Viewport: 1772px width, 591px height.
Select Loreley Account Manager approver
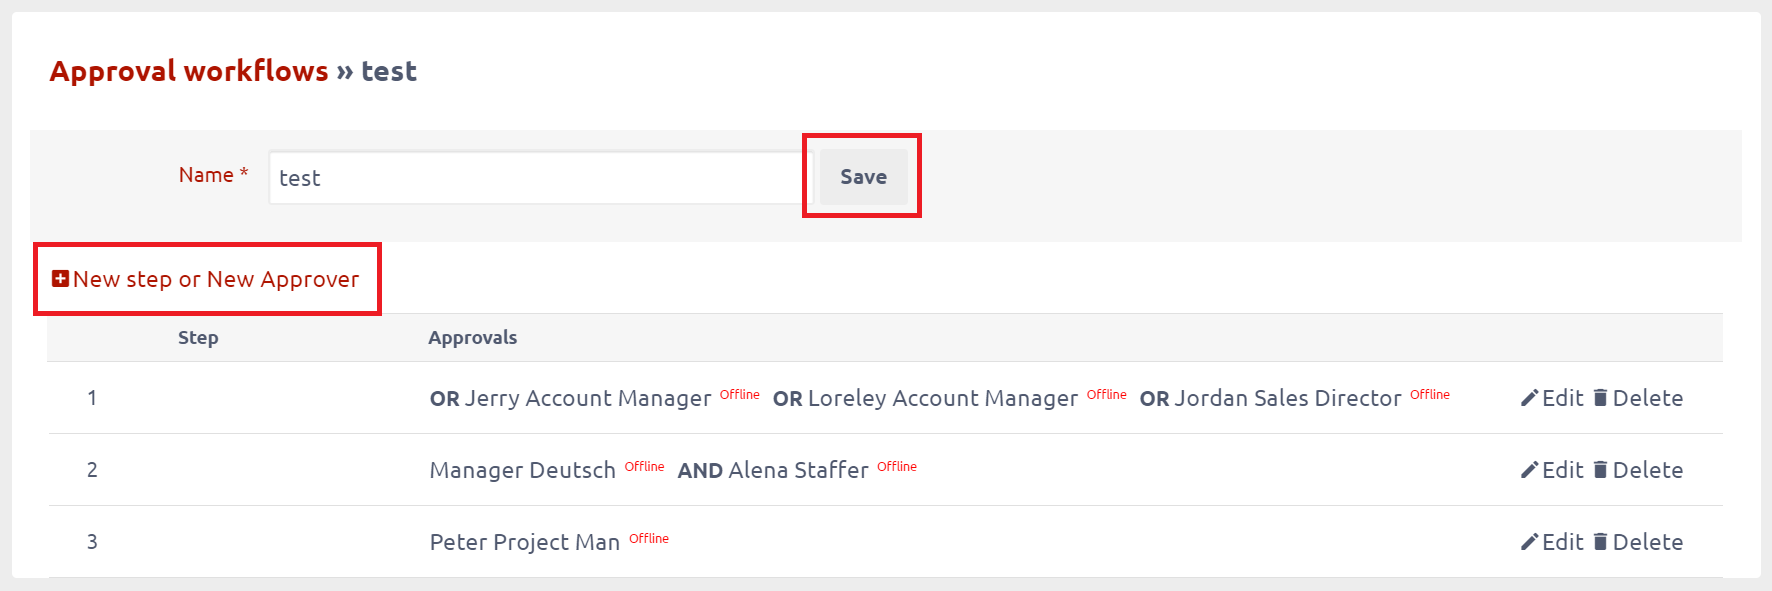pos(943,398)
